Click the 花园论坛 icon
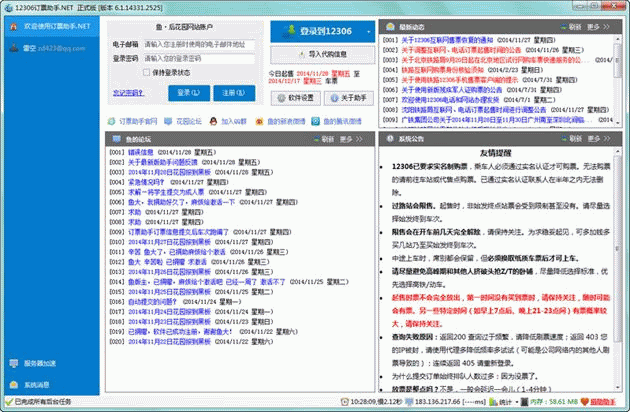 tap(168, 121)
